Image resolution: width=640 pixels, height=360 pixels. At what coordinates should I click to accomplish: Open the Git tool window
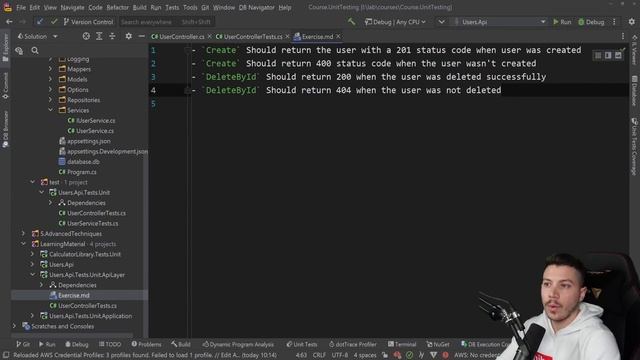point(23,344)
